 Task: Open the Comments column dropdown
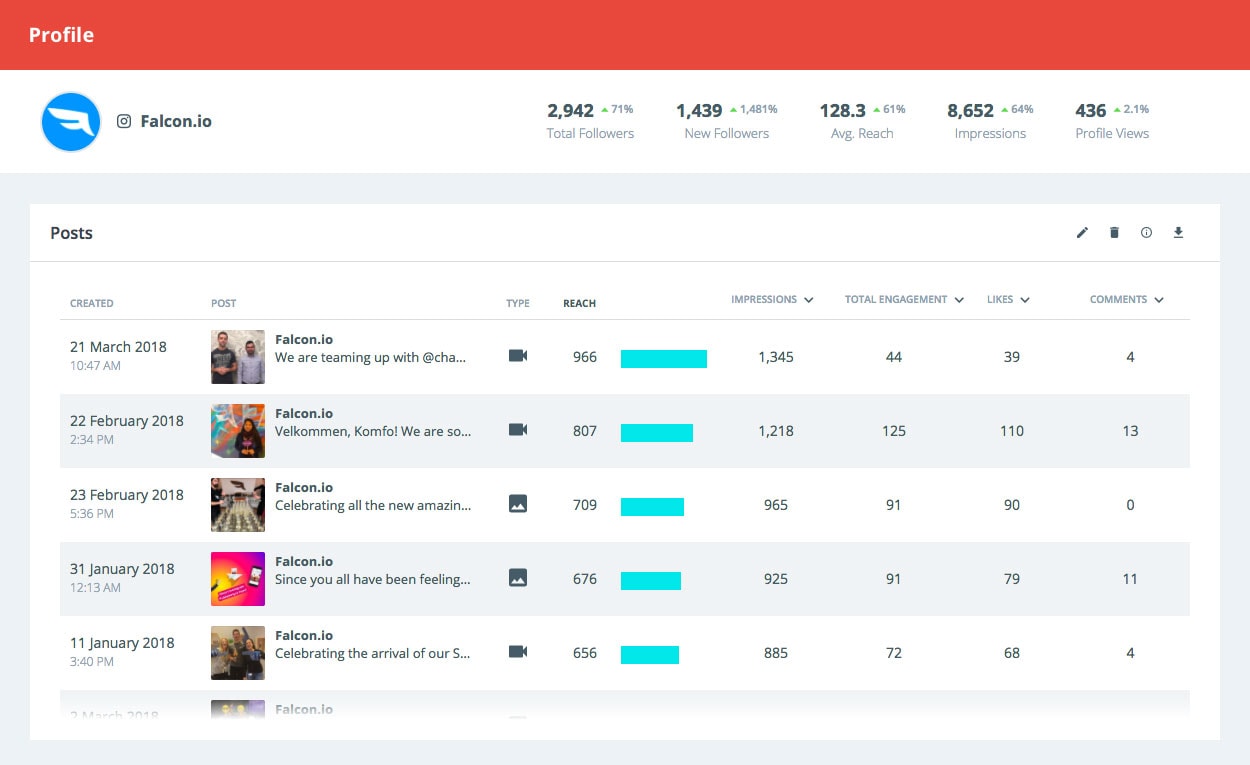[1127, 299]
